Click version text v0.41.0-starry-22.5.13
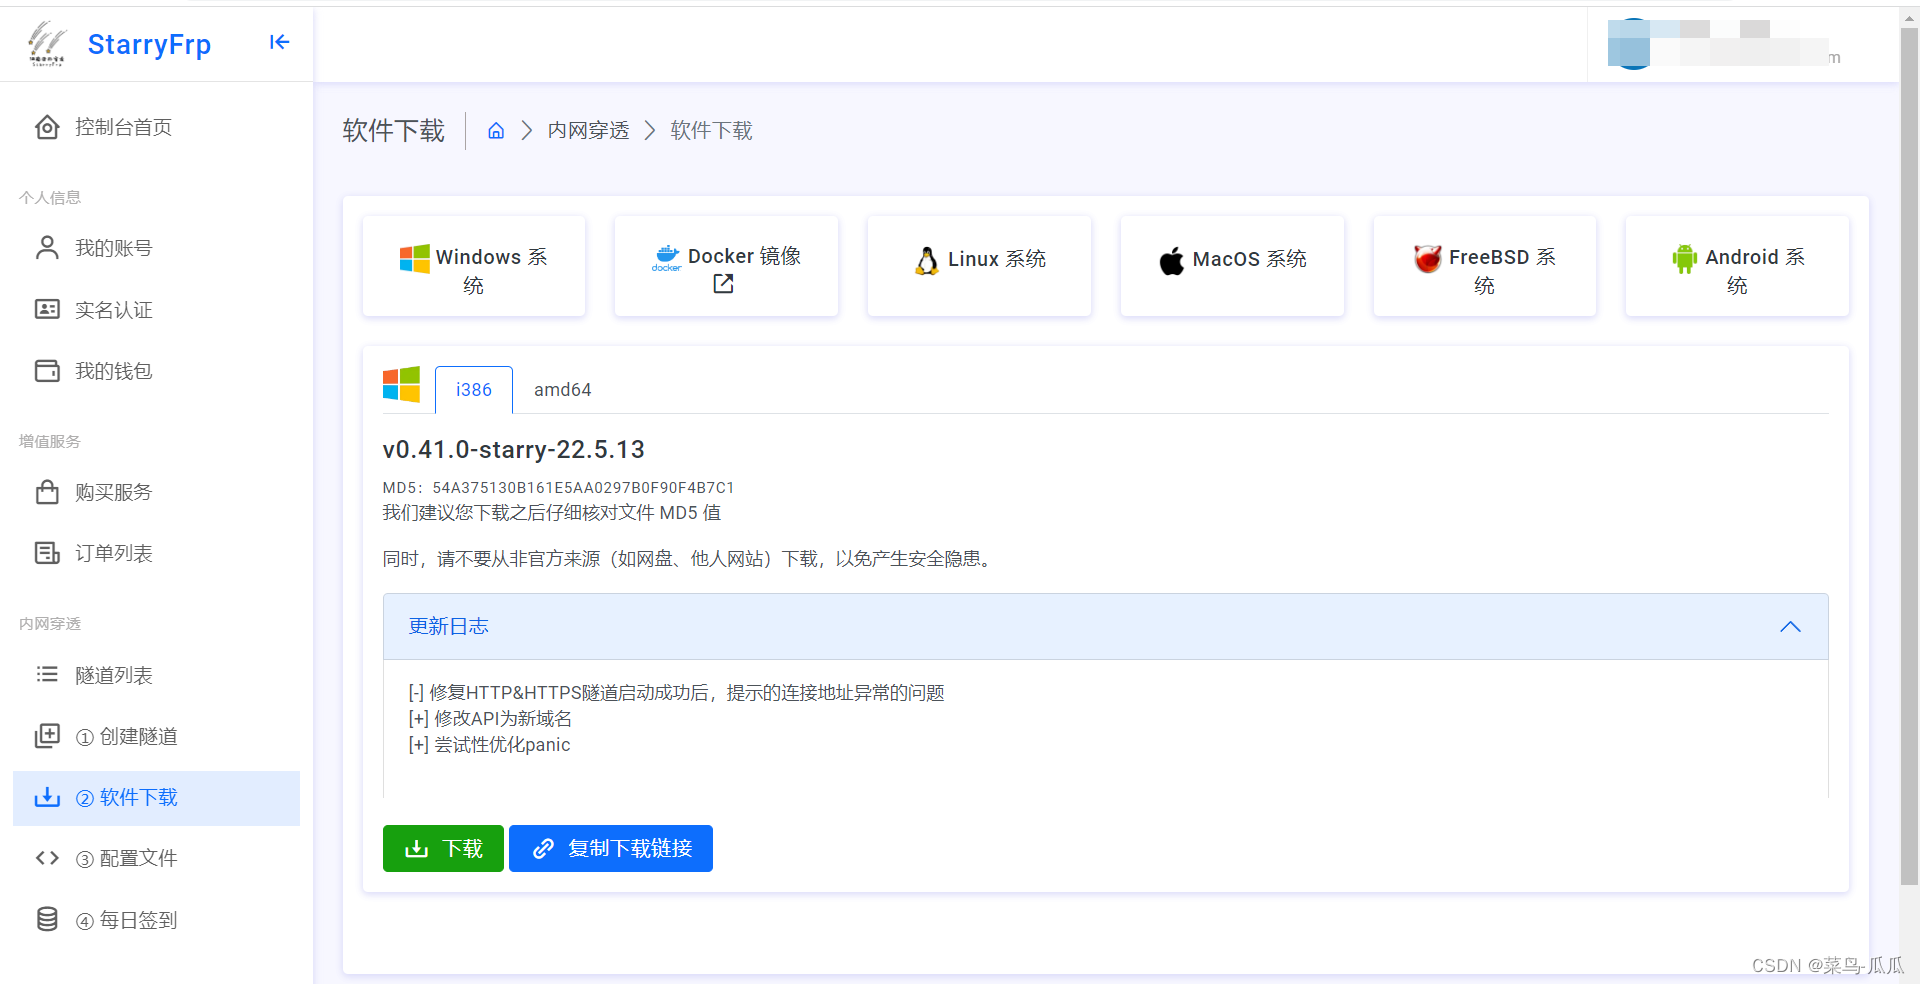 tap(513, 450)
